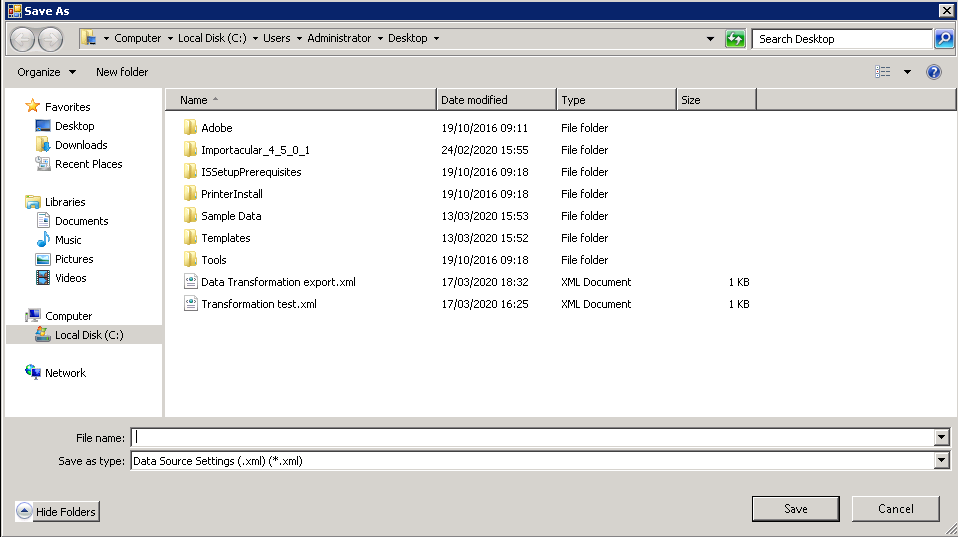Click the Favorites star icon
Screen dimensions: 958x537
point(32,106)
